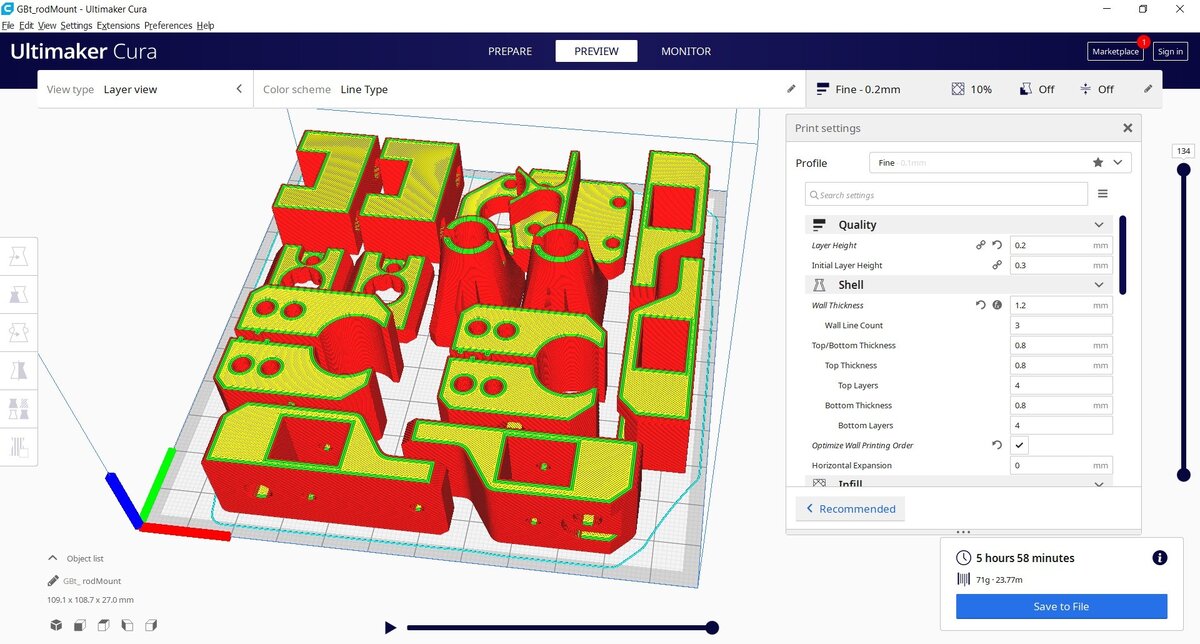Screen dimensions: 1200x644
Task: Click the Top Layers value field
Action: click(1061, 385)
